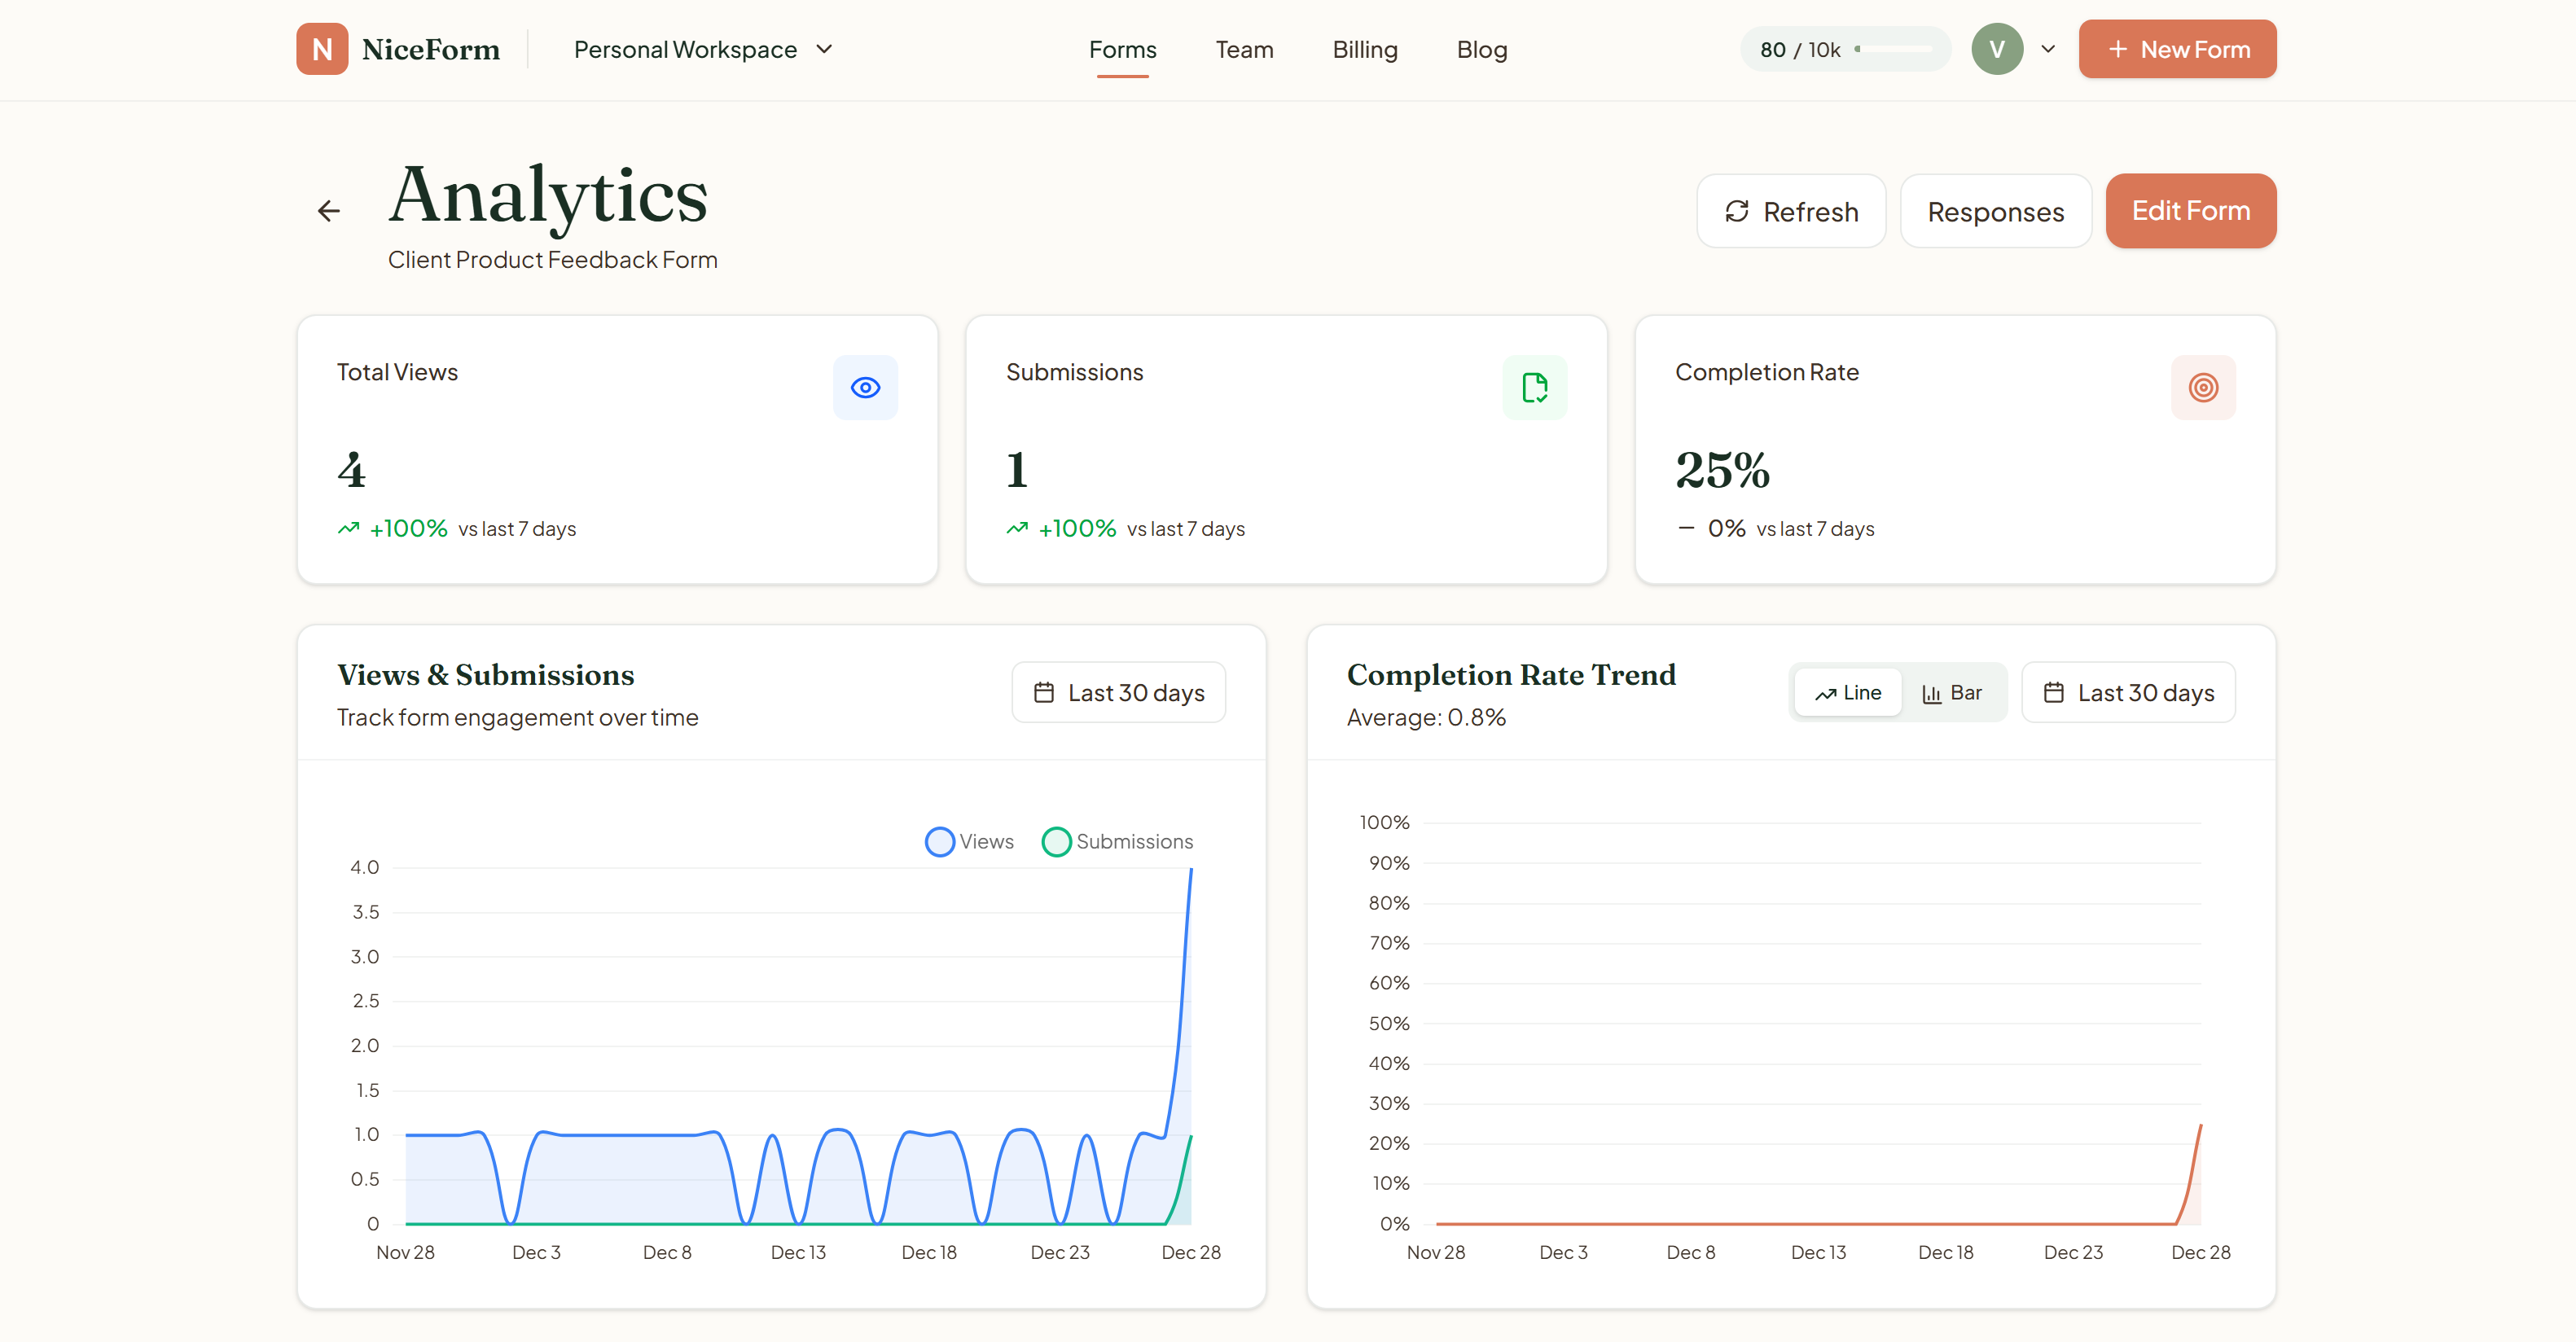Click the back arrow next to Analytics
The image size is (2576, 1342).
coord(328,210)
